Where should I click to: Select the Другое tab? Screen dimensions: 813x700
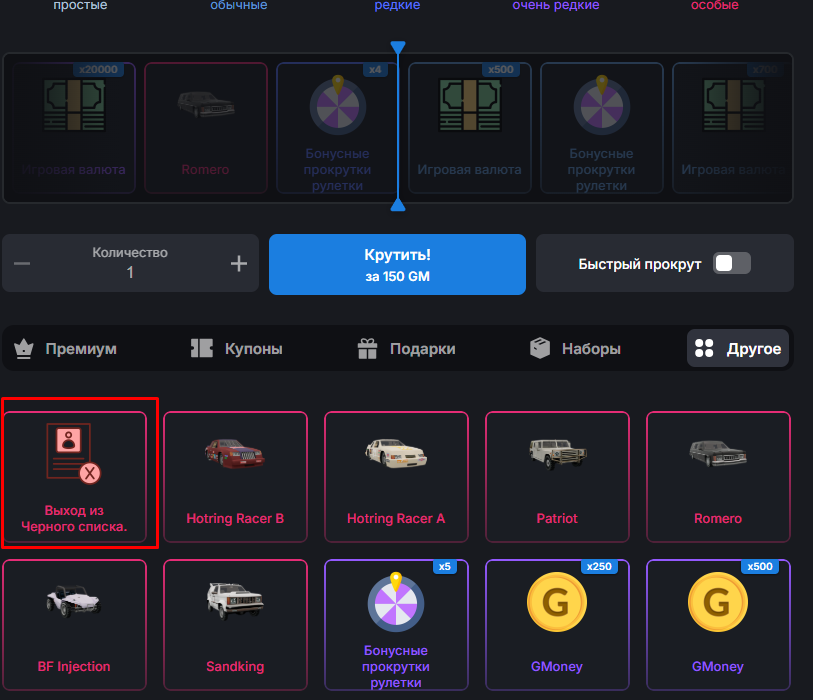coord(738,348)
